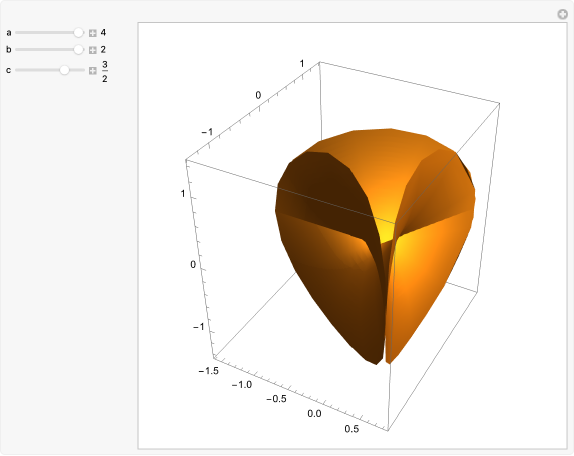Click the axis tick label -1.5

[x=209, y=371]
